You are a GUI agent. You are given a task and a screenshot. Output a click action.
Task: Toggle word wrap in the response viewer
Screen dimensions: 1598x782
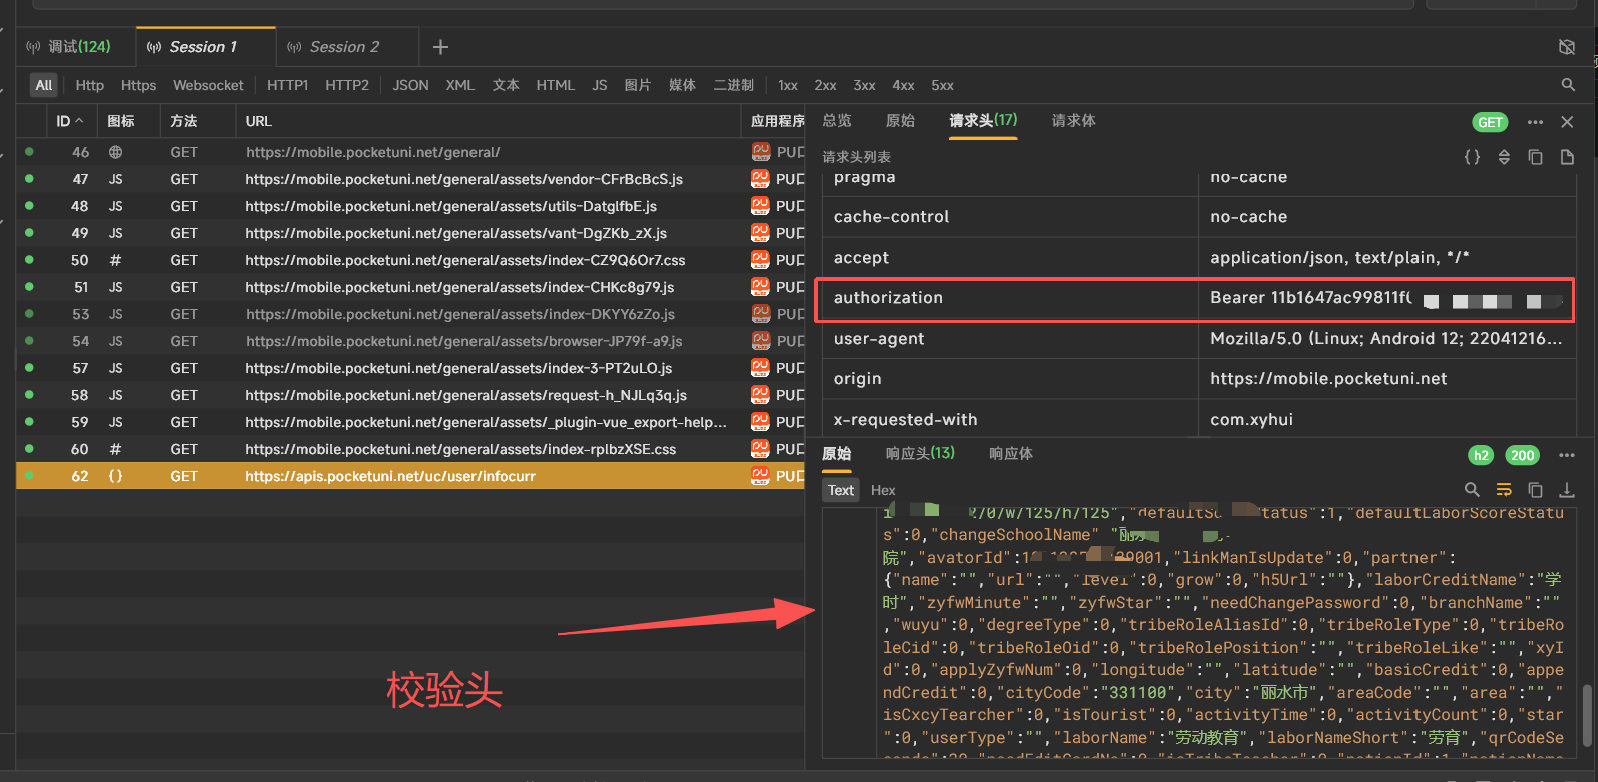click(x=1504, y=490)
